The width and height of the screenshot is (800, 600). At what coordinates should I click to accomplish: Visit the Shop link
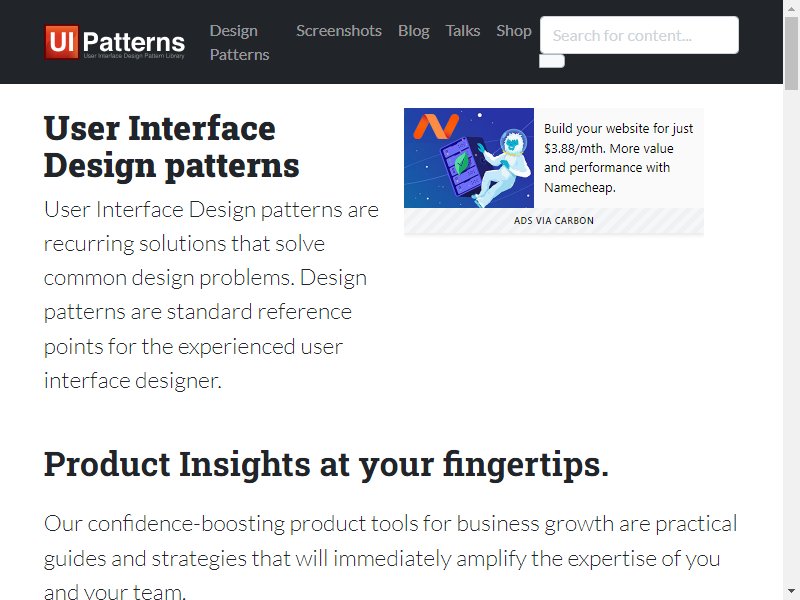coord(514,31)
